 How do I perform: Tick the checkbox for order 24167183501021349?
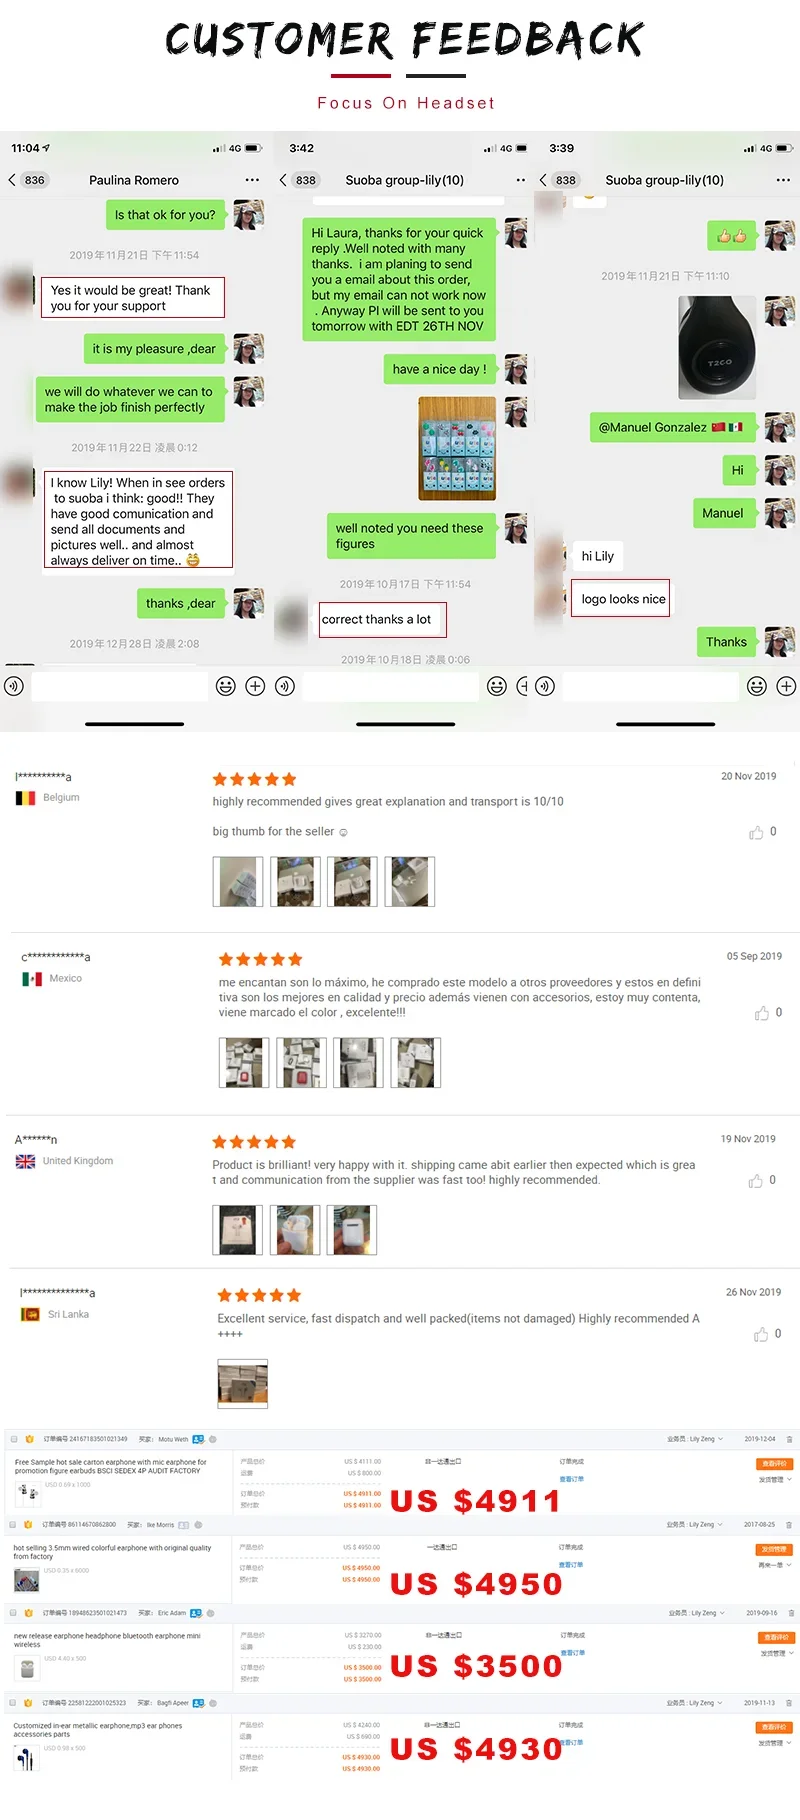(x=14, y=1439)
